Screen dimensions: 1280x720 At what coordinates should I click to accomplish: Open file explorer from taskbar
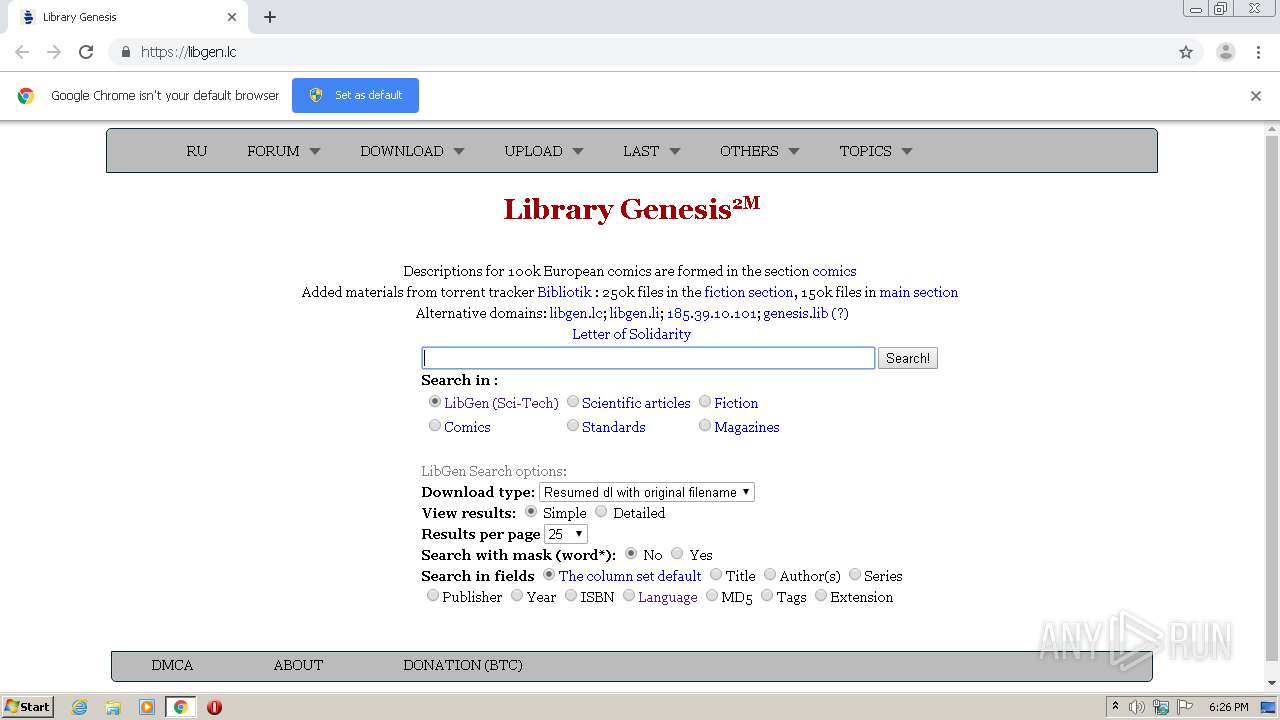coord(113,707)
